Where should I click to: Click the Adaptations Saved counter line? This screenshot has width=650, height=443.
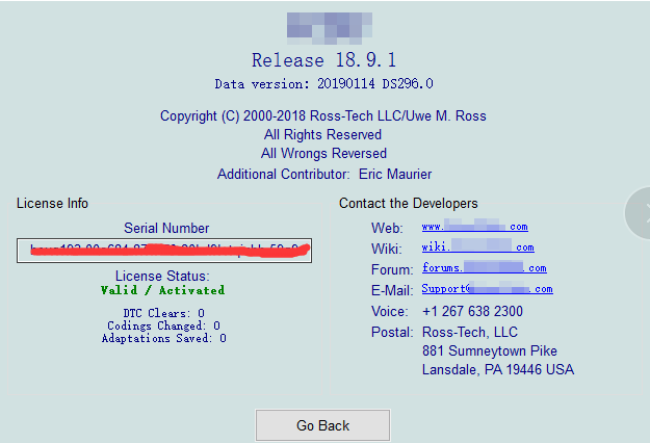pos(162,338)
